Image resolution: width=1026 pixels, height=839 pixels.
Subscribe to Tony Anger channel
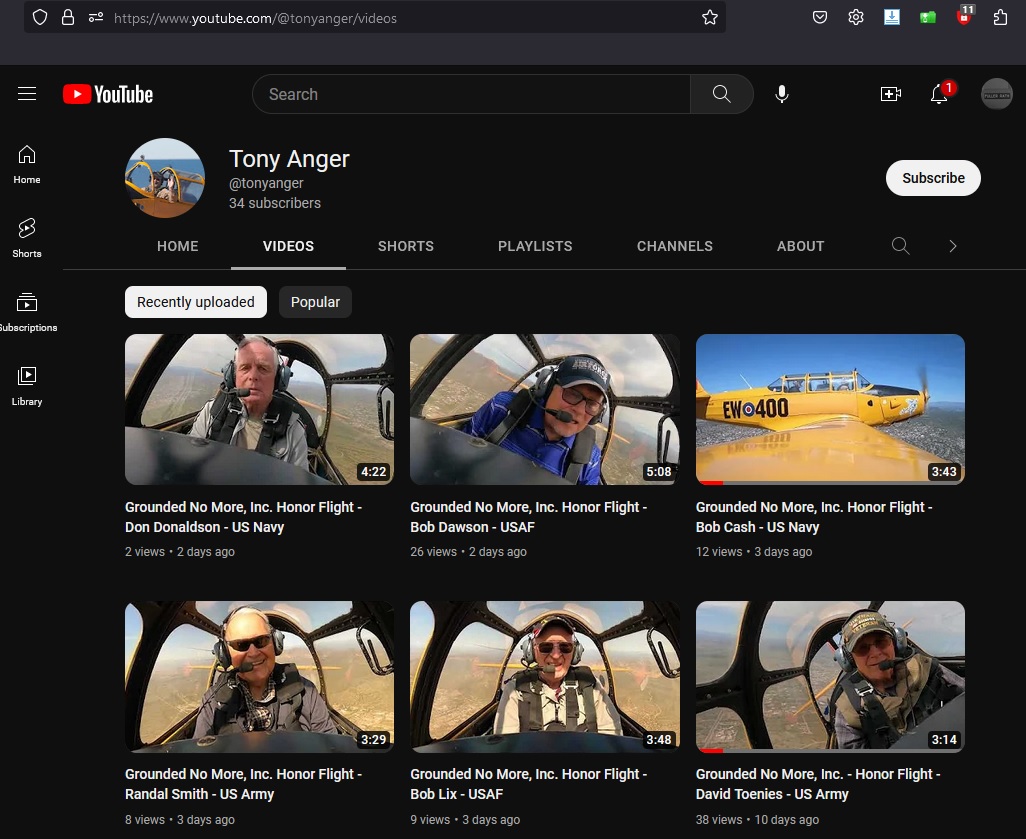click(933, 178)
